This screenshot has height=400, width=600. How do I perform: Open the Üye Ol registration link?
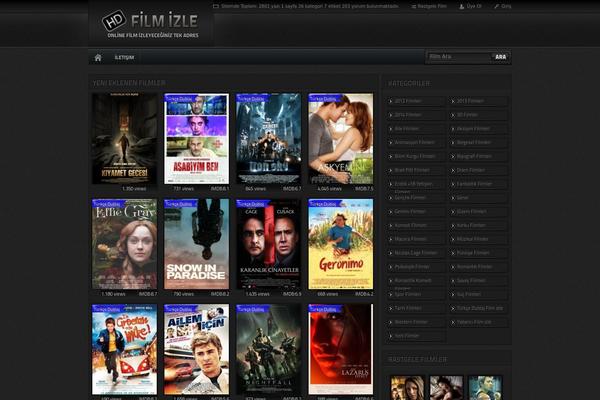[x=474, y=7]
